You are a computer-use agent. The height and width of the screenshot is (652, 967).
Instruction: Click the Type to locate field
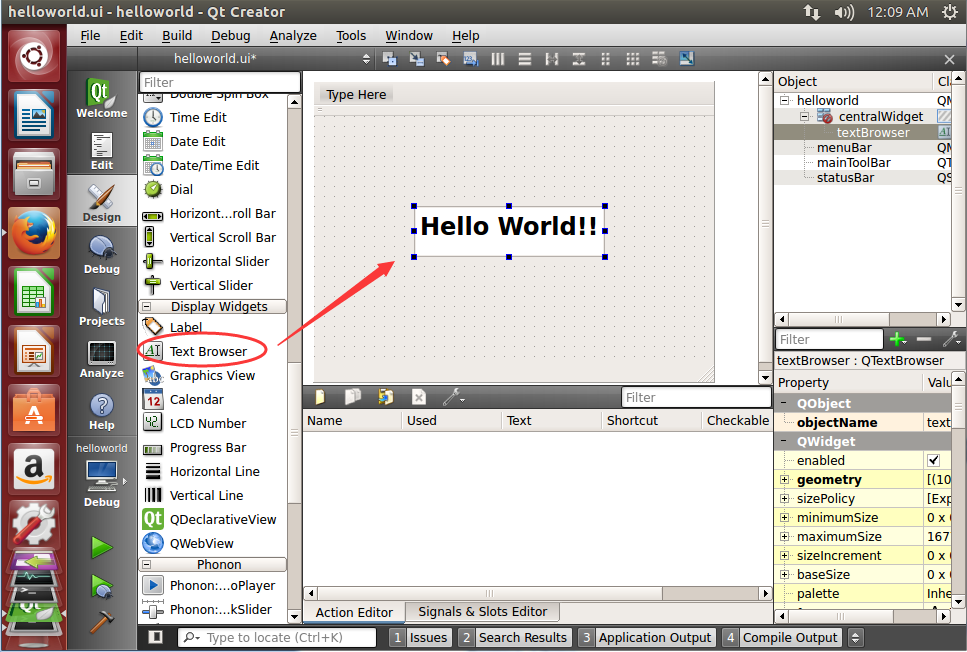[x=277, y=637]
